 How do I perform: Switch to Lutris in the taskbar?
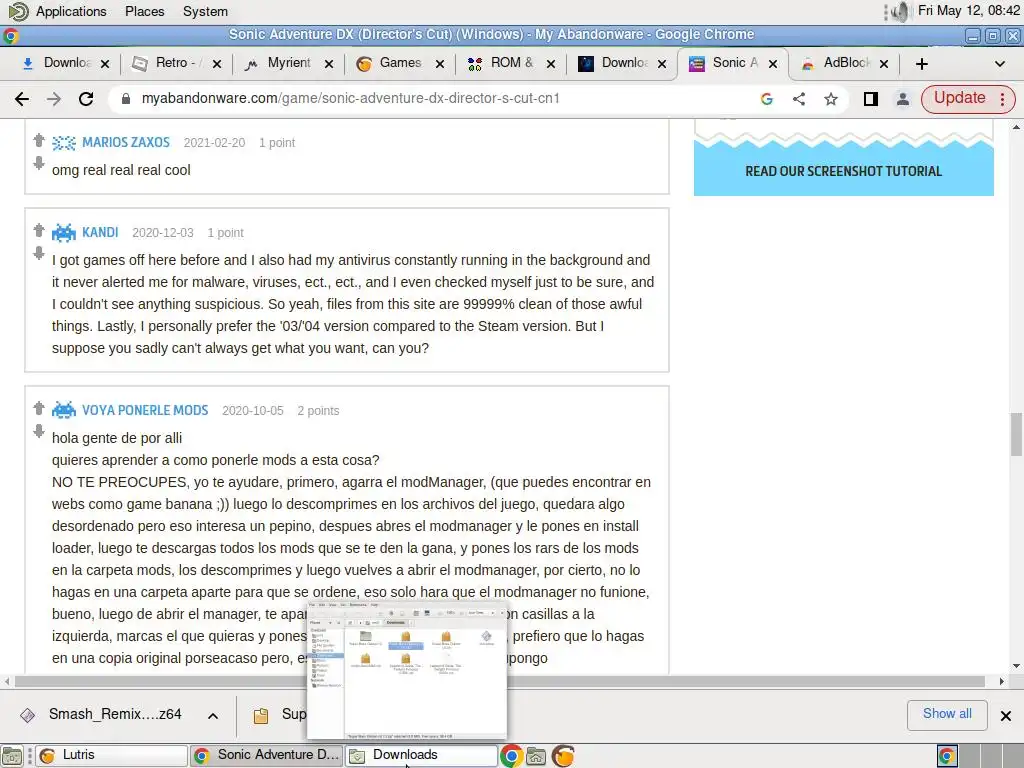click(x=111, y=756)
